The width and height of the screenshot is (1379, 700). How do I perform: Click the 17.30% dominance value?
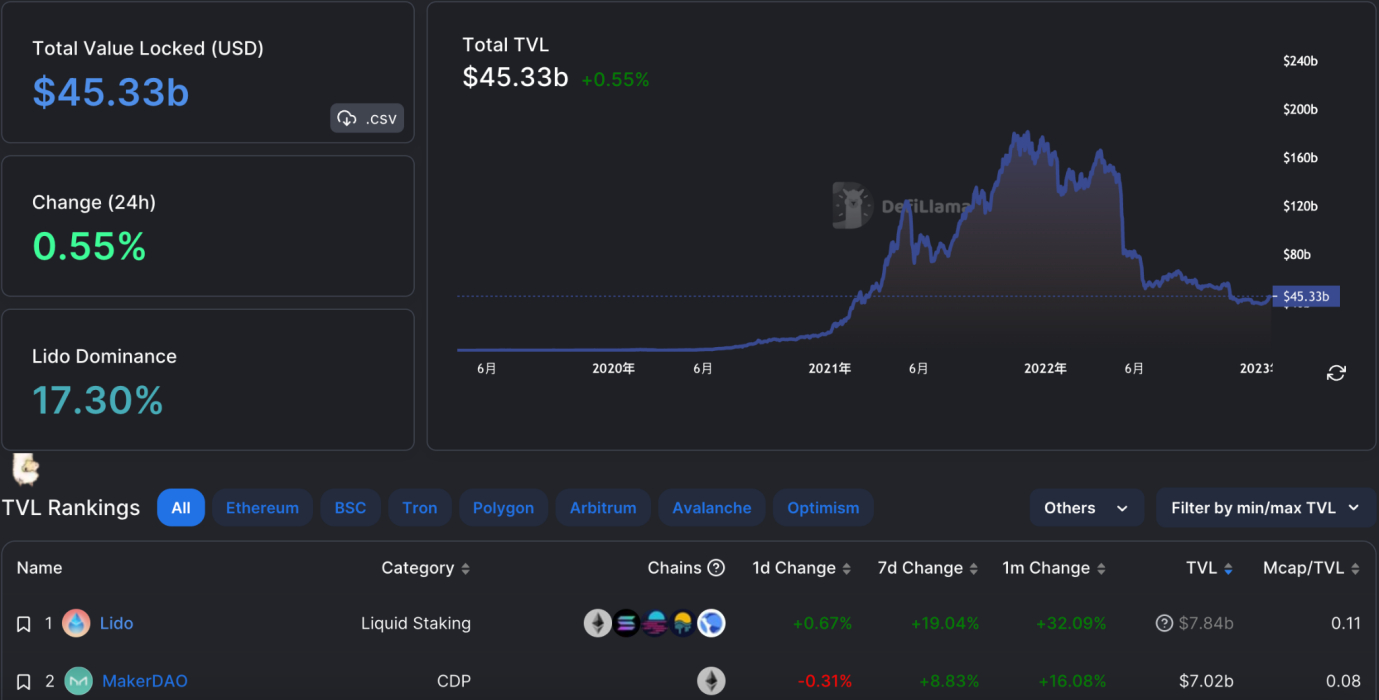coord(98,401)
